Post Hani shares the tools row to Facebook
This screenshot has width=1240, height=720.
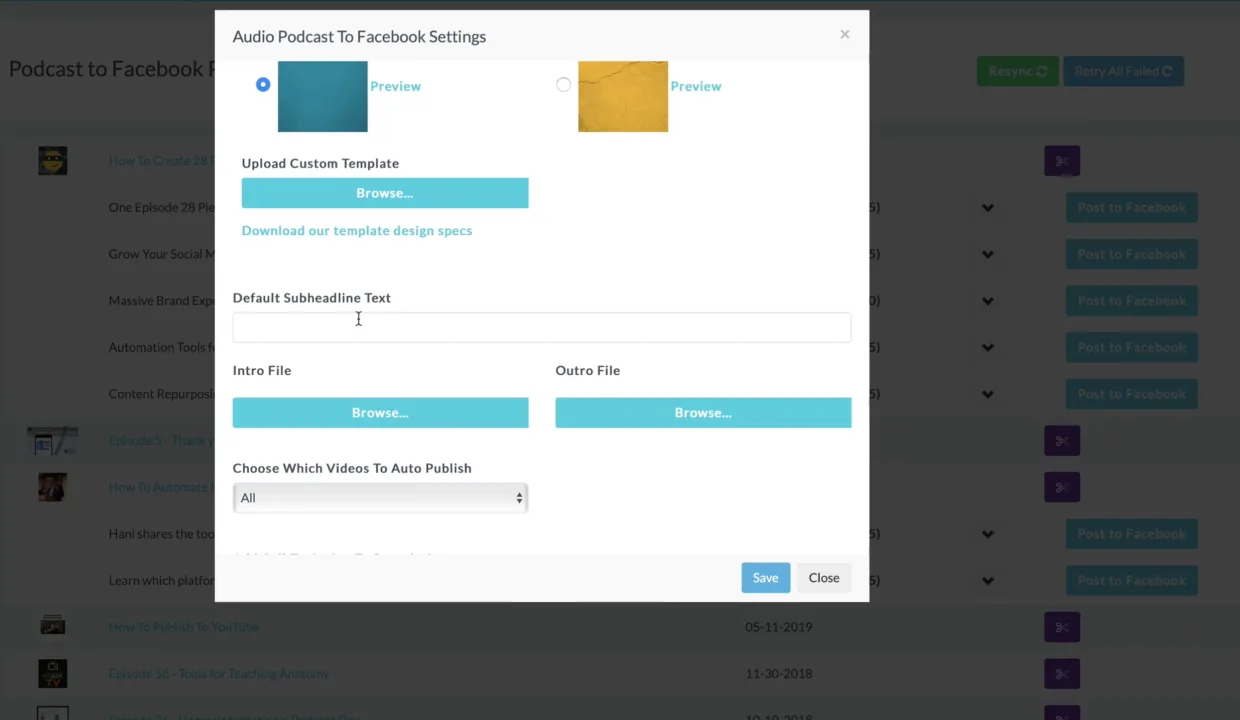[x=1131, y=534]
